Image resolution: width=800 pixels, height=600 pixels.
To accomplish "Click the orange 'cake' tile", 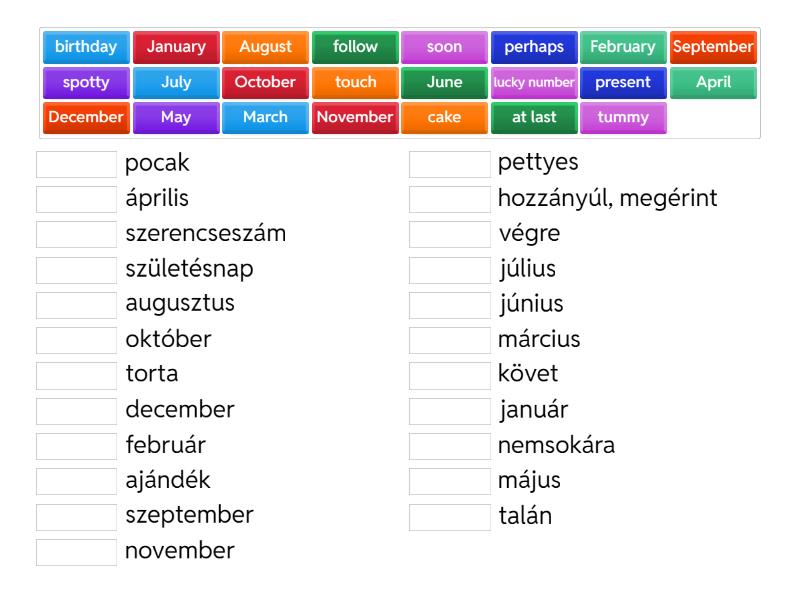I will coord(444,117).
